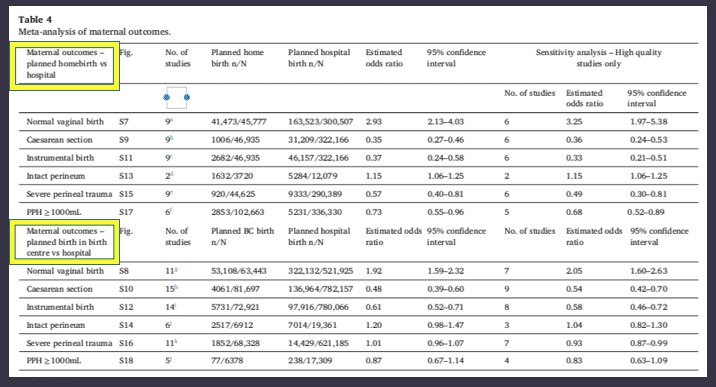Viewport: 716px width, 387px height.
Task: Click the left blue handle of the selection box
Action: click(167, 97)
